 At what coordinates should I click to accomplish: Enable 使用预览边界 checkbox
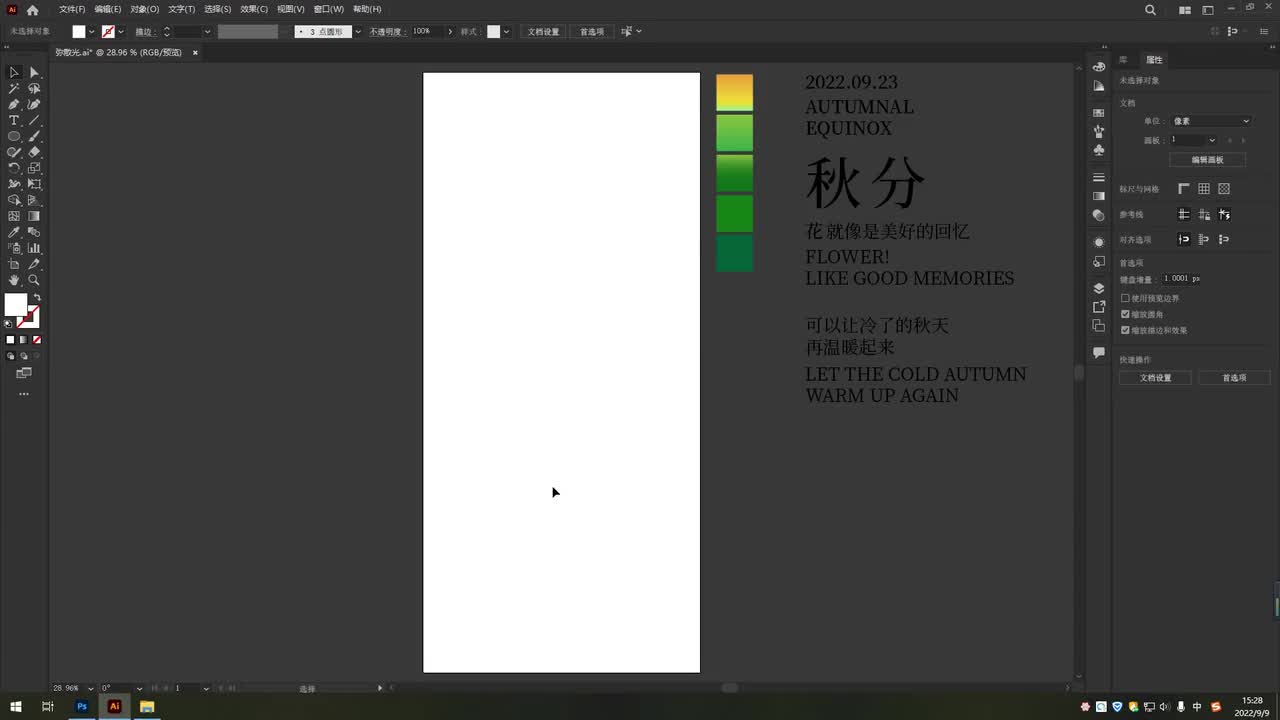click(1125, 298)
